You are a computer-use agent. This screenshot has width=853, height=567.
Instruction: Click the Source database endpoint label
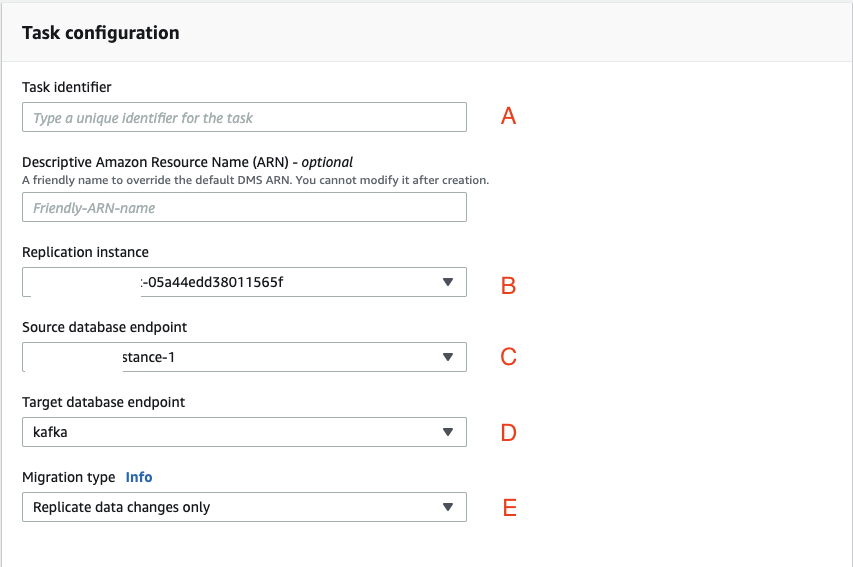(104, 327)
